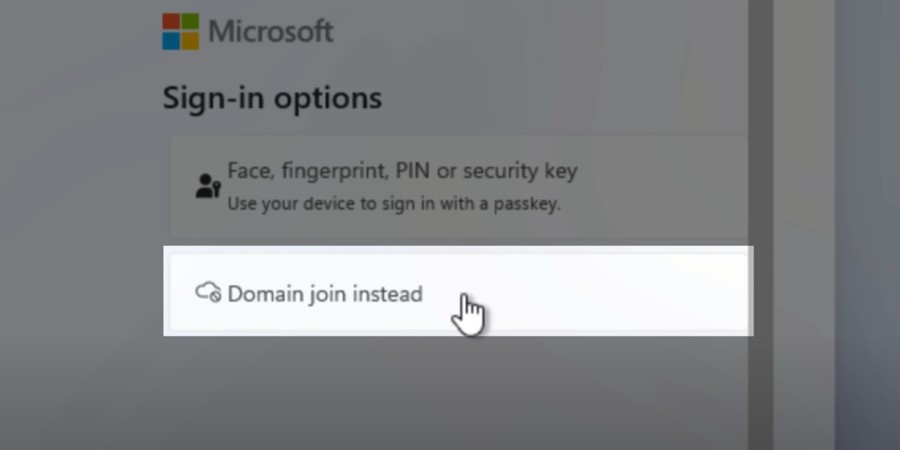
Task: Click the red square of Microsoft logo
Action: pos(172,22)
